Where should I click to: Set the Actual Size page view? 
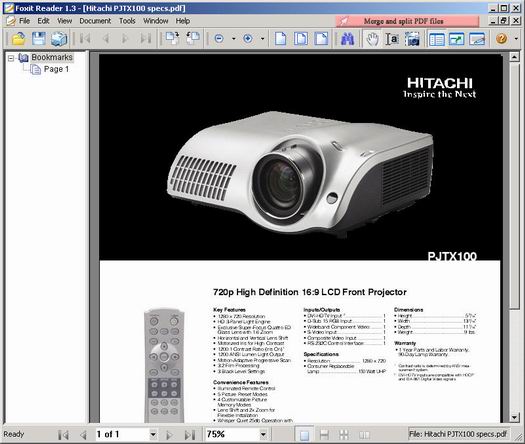click(x=281, y=39)
